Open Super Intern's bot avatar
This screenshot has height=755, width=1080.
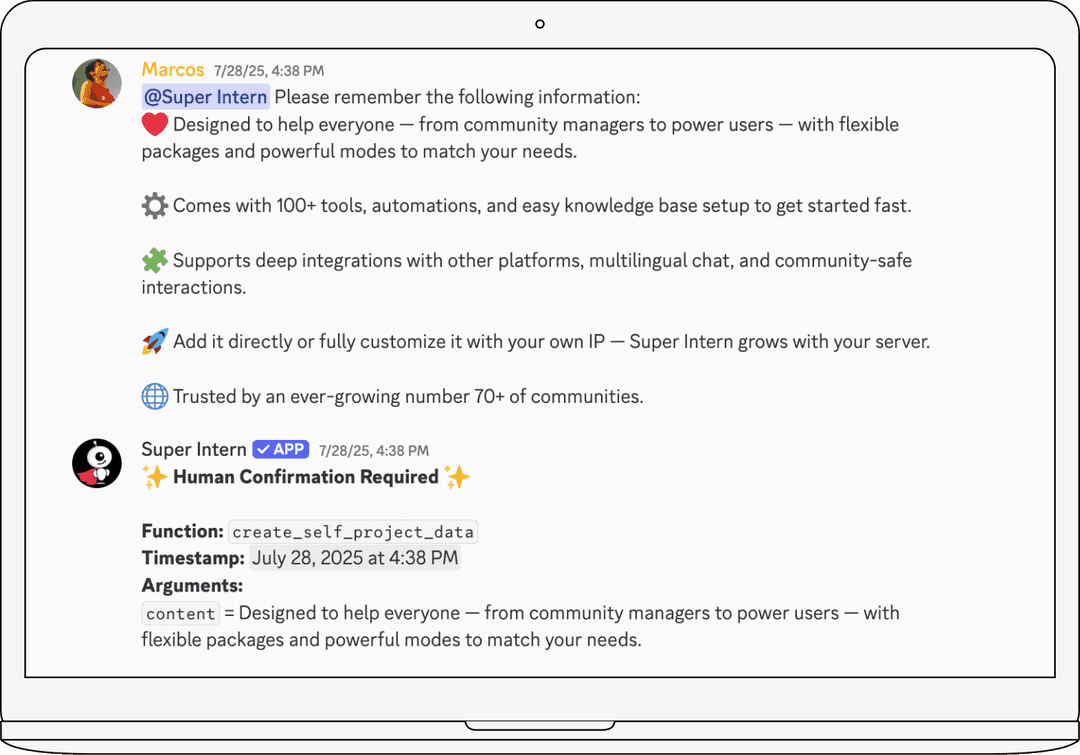click(x=96, y=463)
